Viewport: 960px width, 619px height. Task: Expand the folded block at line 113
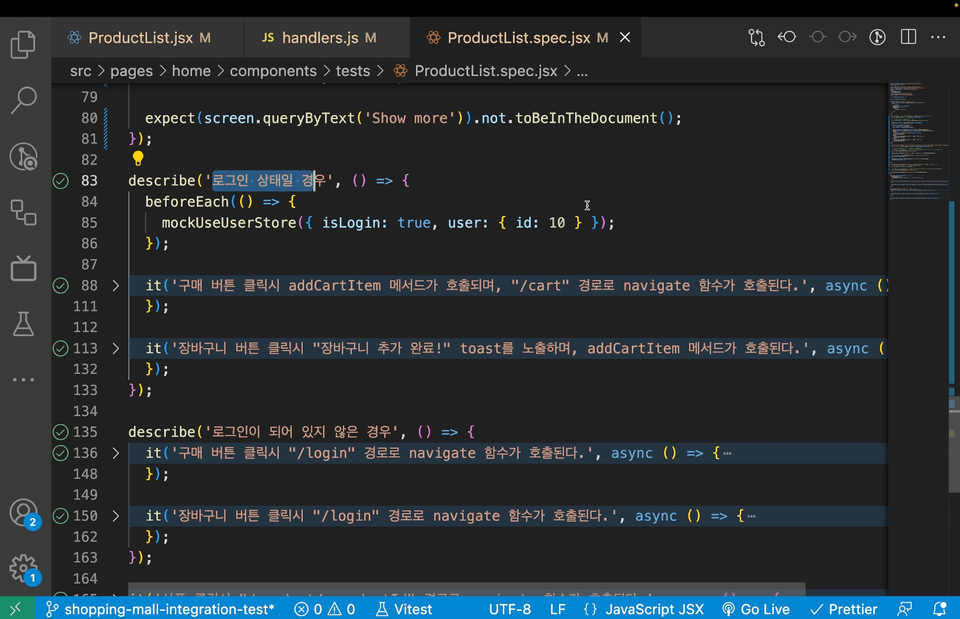115,349
